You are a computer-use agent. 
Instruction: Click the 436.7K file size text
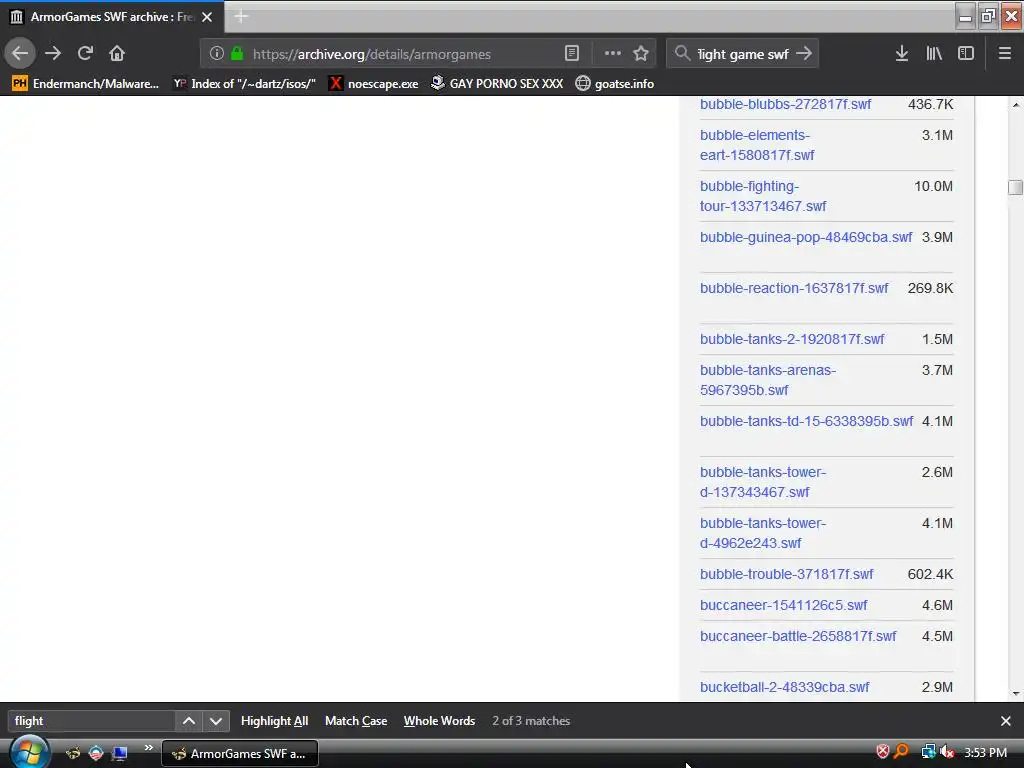931,104
